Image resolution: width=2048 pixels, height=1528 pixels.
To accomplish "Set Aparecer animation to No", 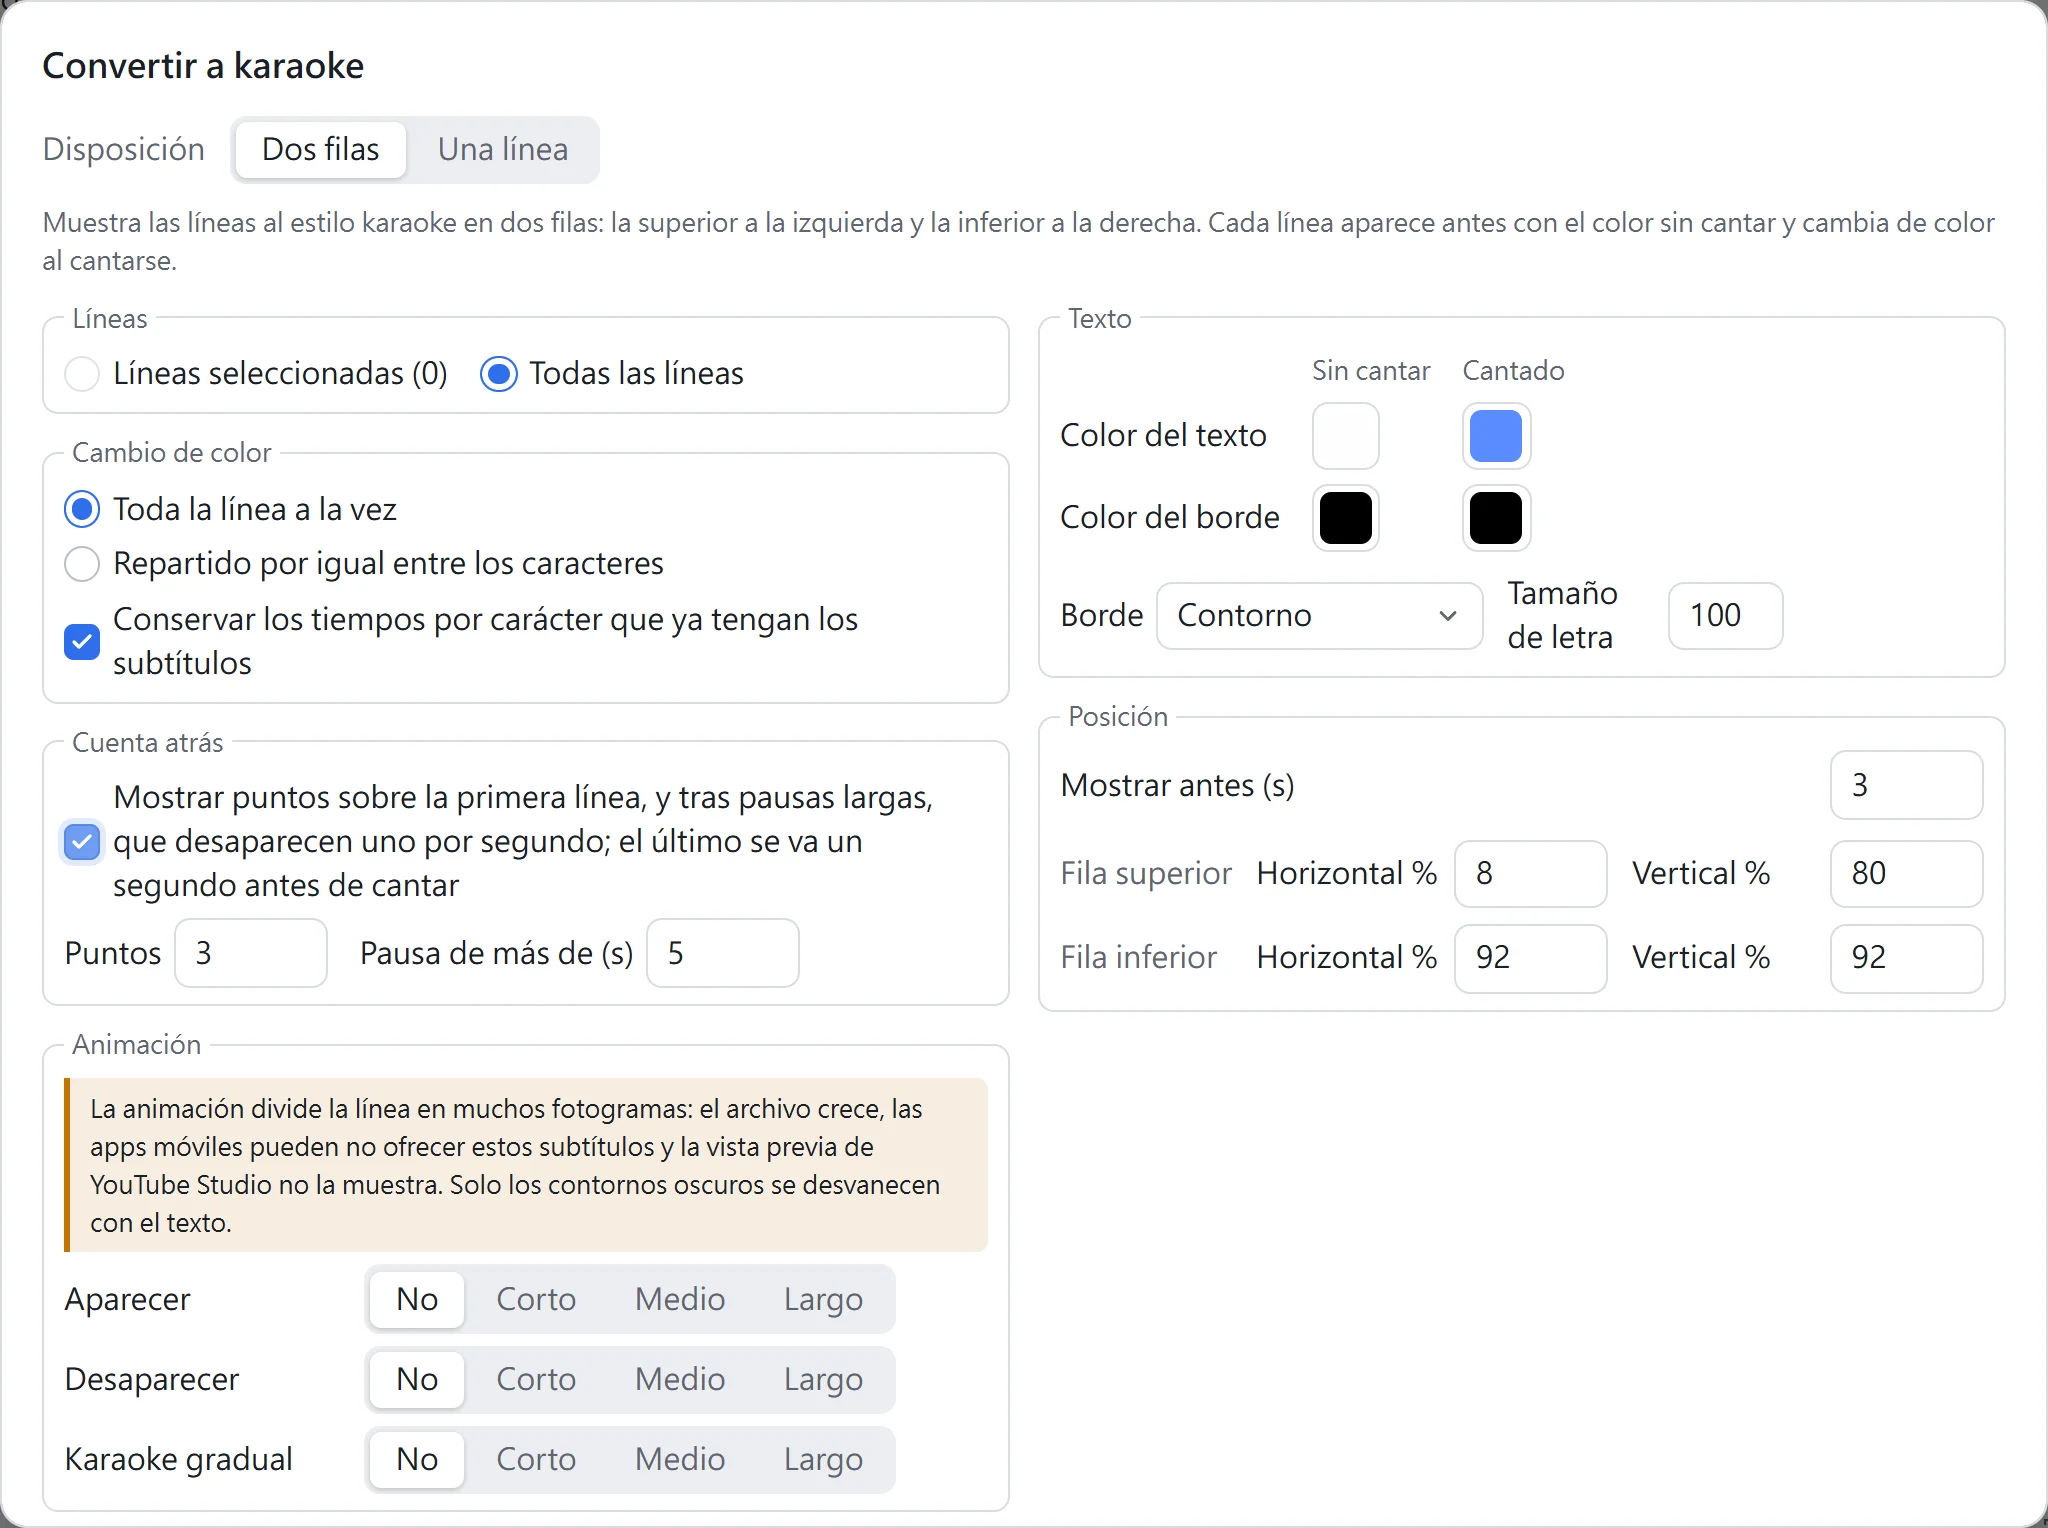I will [417, 1300].
